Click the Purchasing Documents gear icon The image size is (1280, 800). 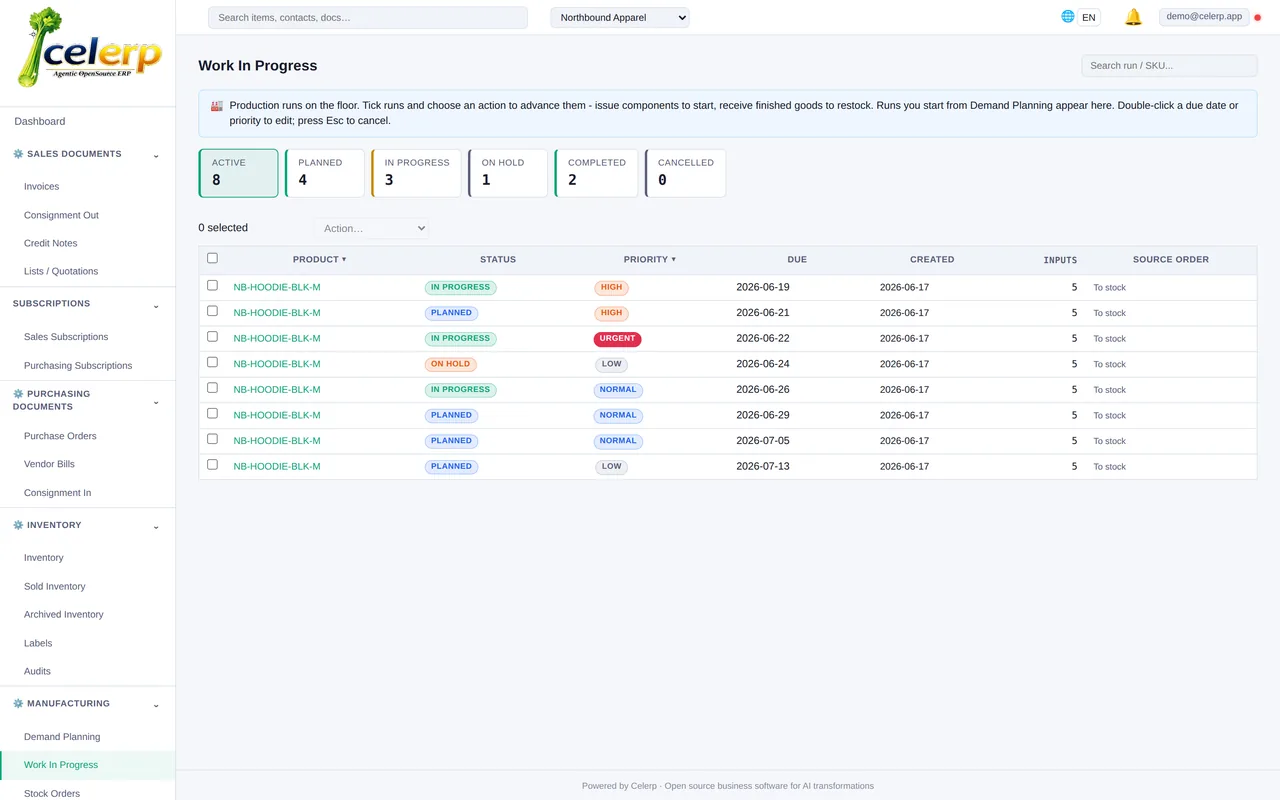(18, 394)
